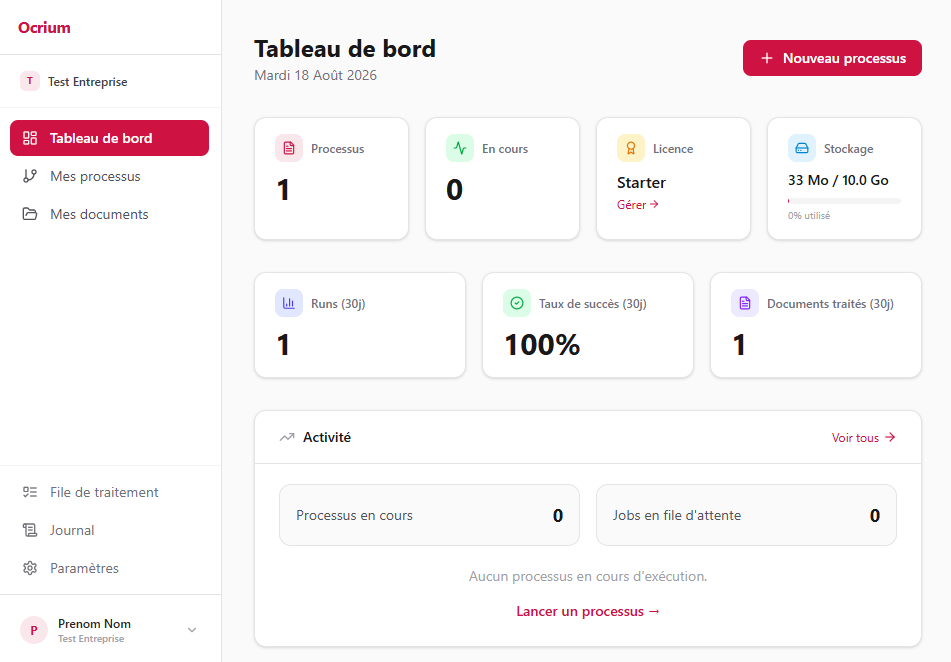
Task: Follow the Gérer licence link
Action: pos(637,205)
